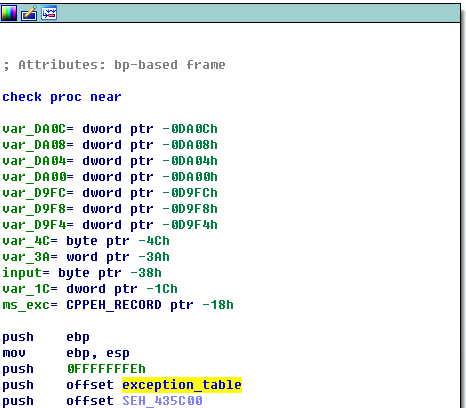
Task: Select variable var_D9F4 declaration
Action: (x=110, y=225)
